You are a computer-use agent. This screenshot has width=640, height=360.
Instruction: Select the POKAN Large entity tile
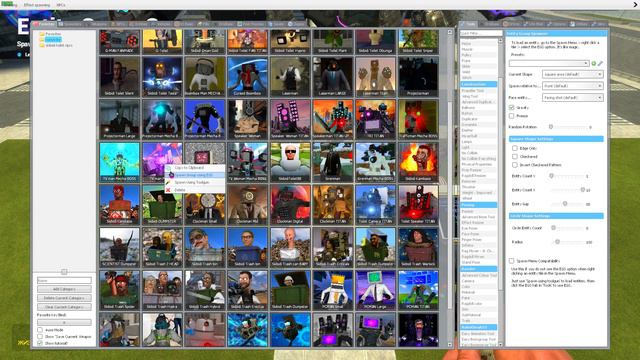tap(375, 290)
